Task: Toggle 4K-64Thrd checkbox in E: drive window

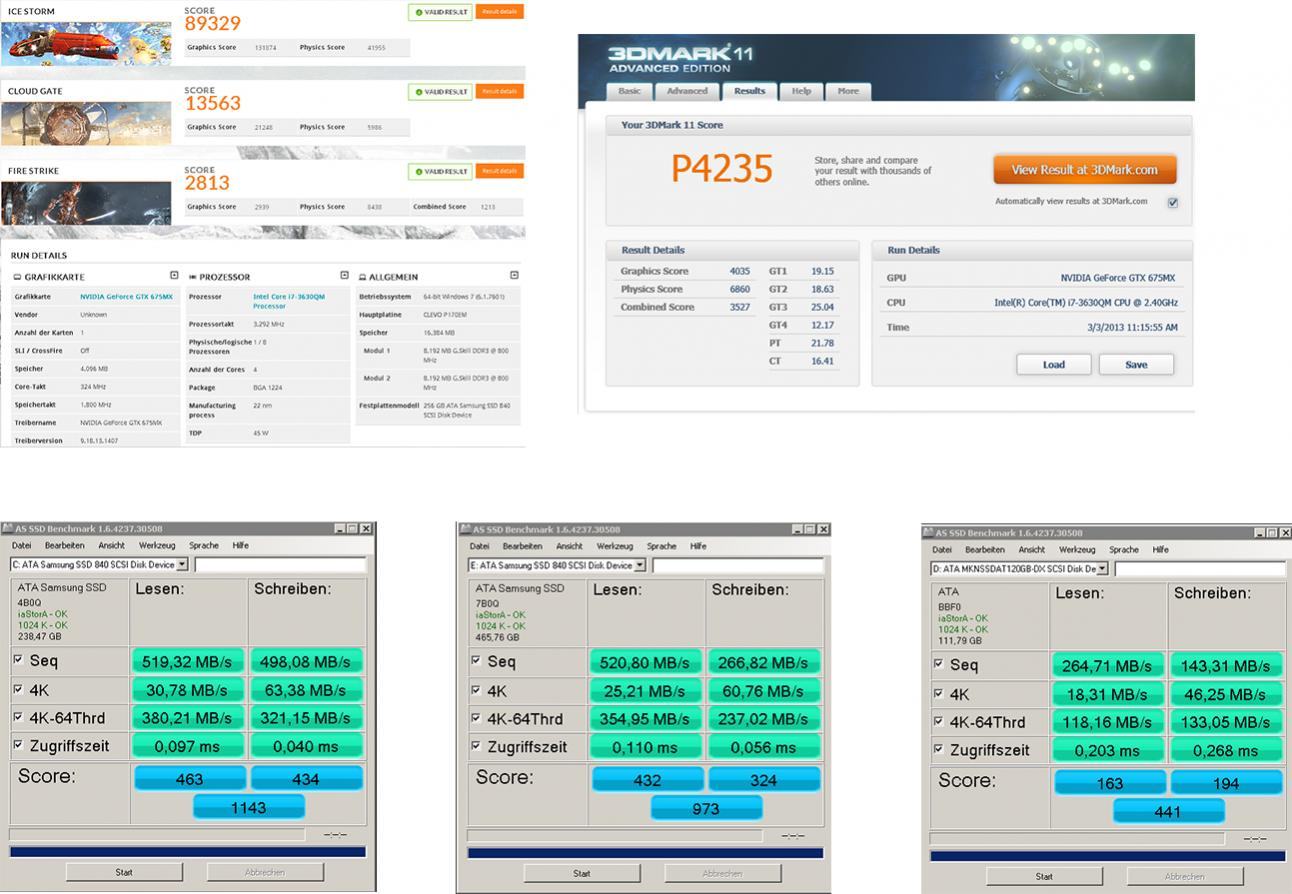Action: pos(476,718)
